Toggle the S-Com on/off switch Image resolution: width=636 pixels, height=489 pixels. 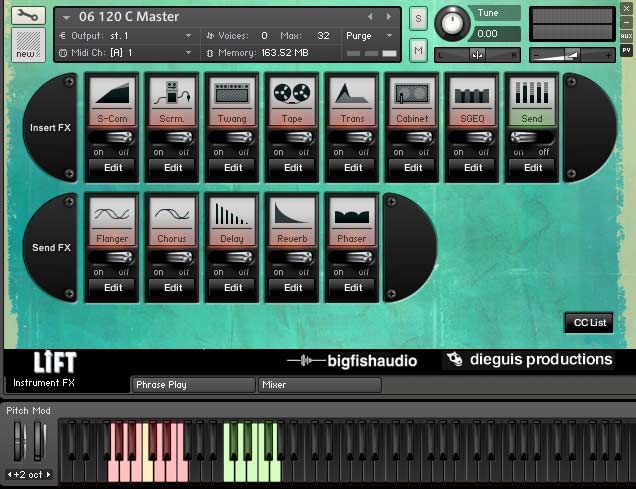112,138
